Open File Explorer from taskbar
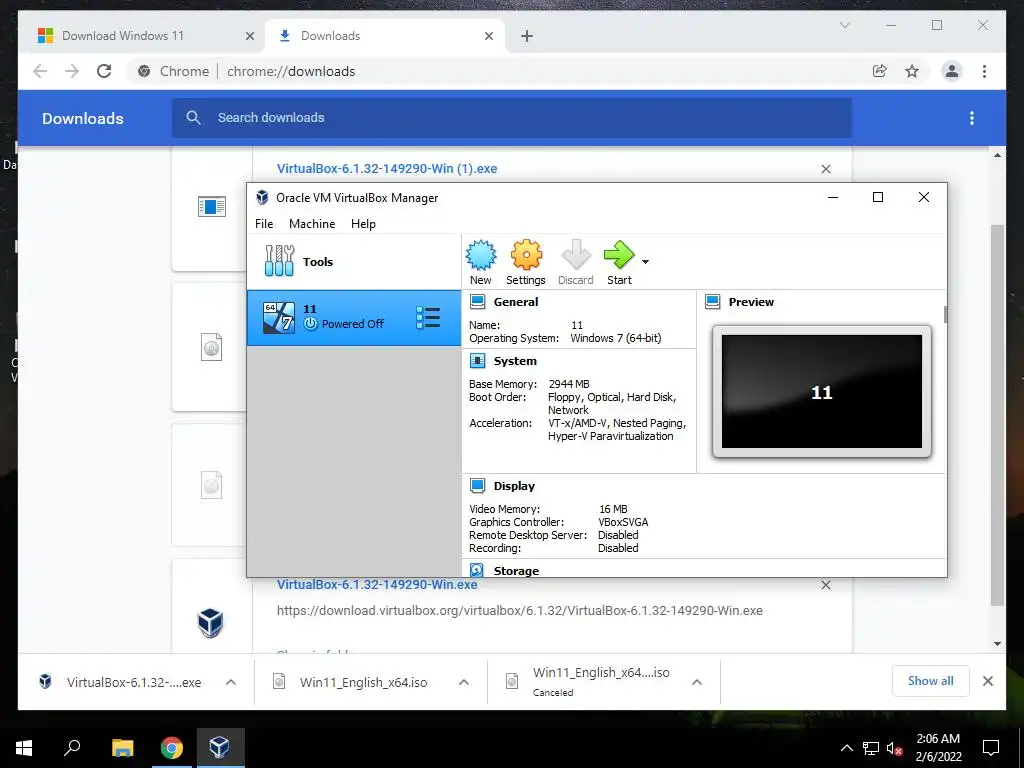1024x768 pixels. (122, 748)
